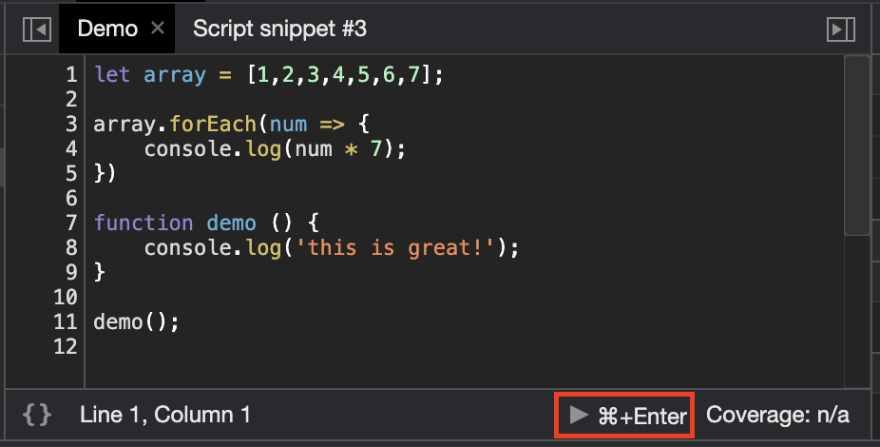
Task: Click line number 4 in the gutter
Action: [x=71, y=149]
